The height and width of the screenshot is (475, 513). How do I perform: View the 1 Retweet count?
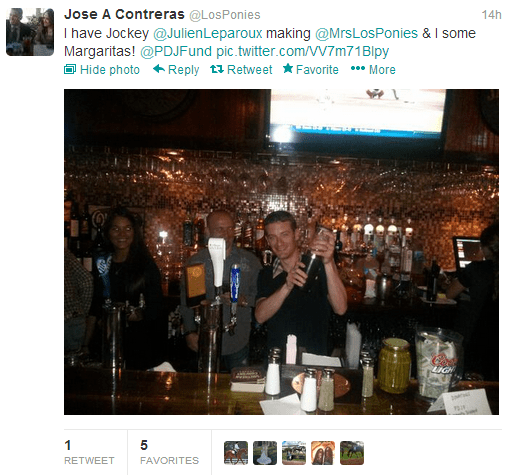click(x=89, y=452)
